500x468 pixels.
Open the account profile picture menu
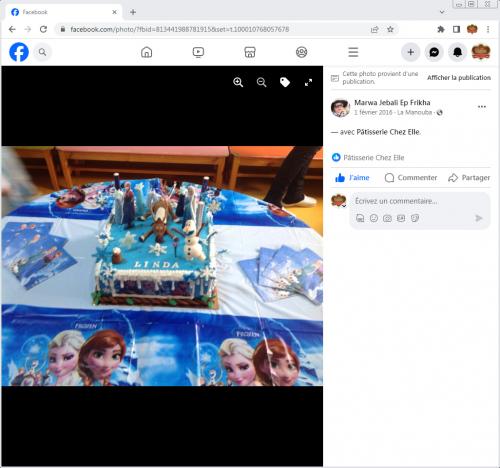point(481,52)
